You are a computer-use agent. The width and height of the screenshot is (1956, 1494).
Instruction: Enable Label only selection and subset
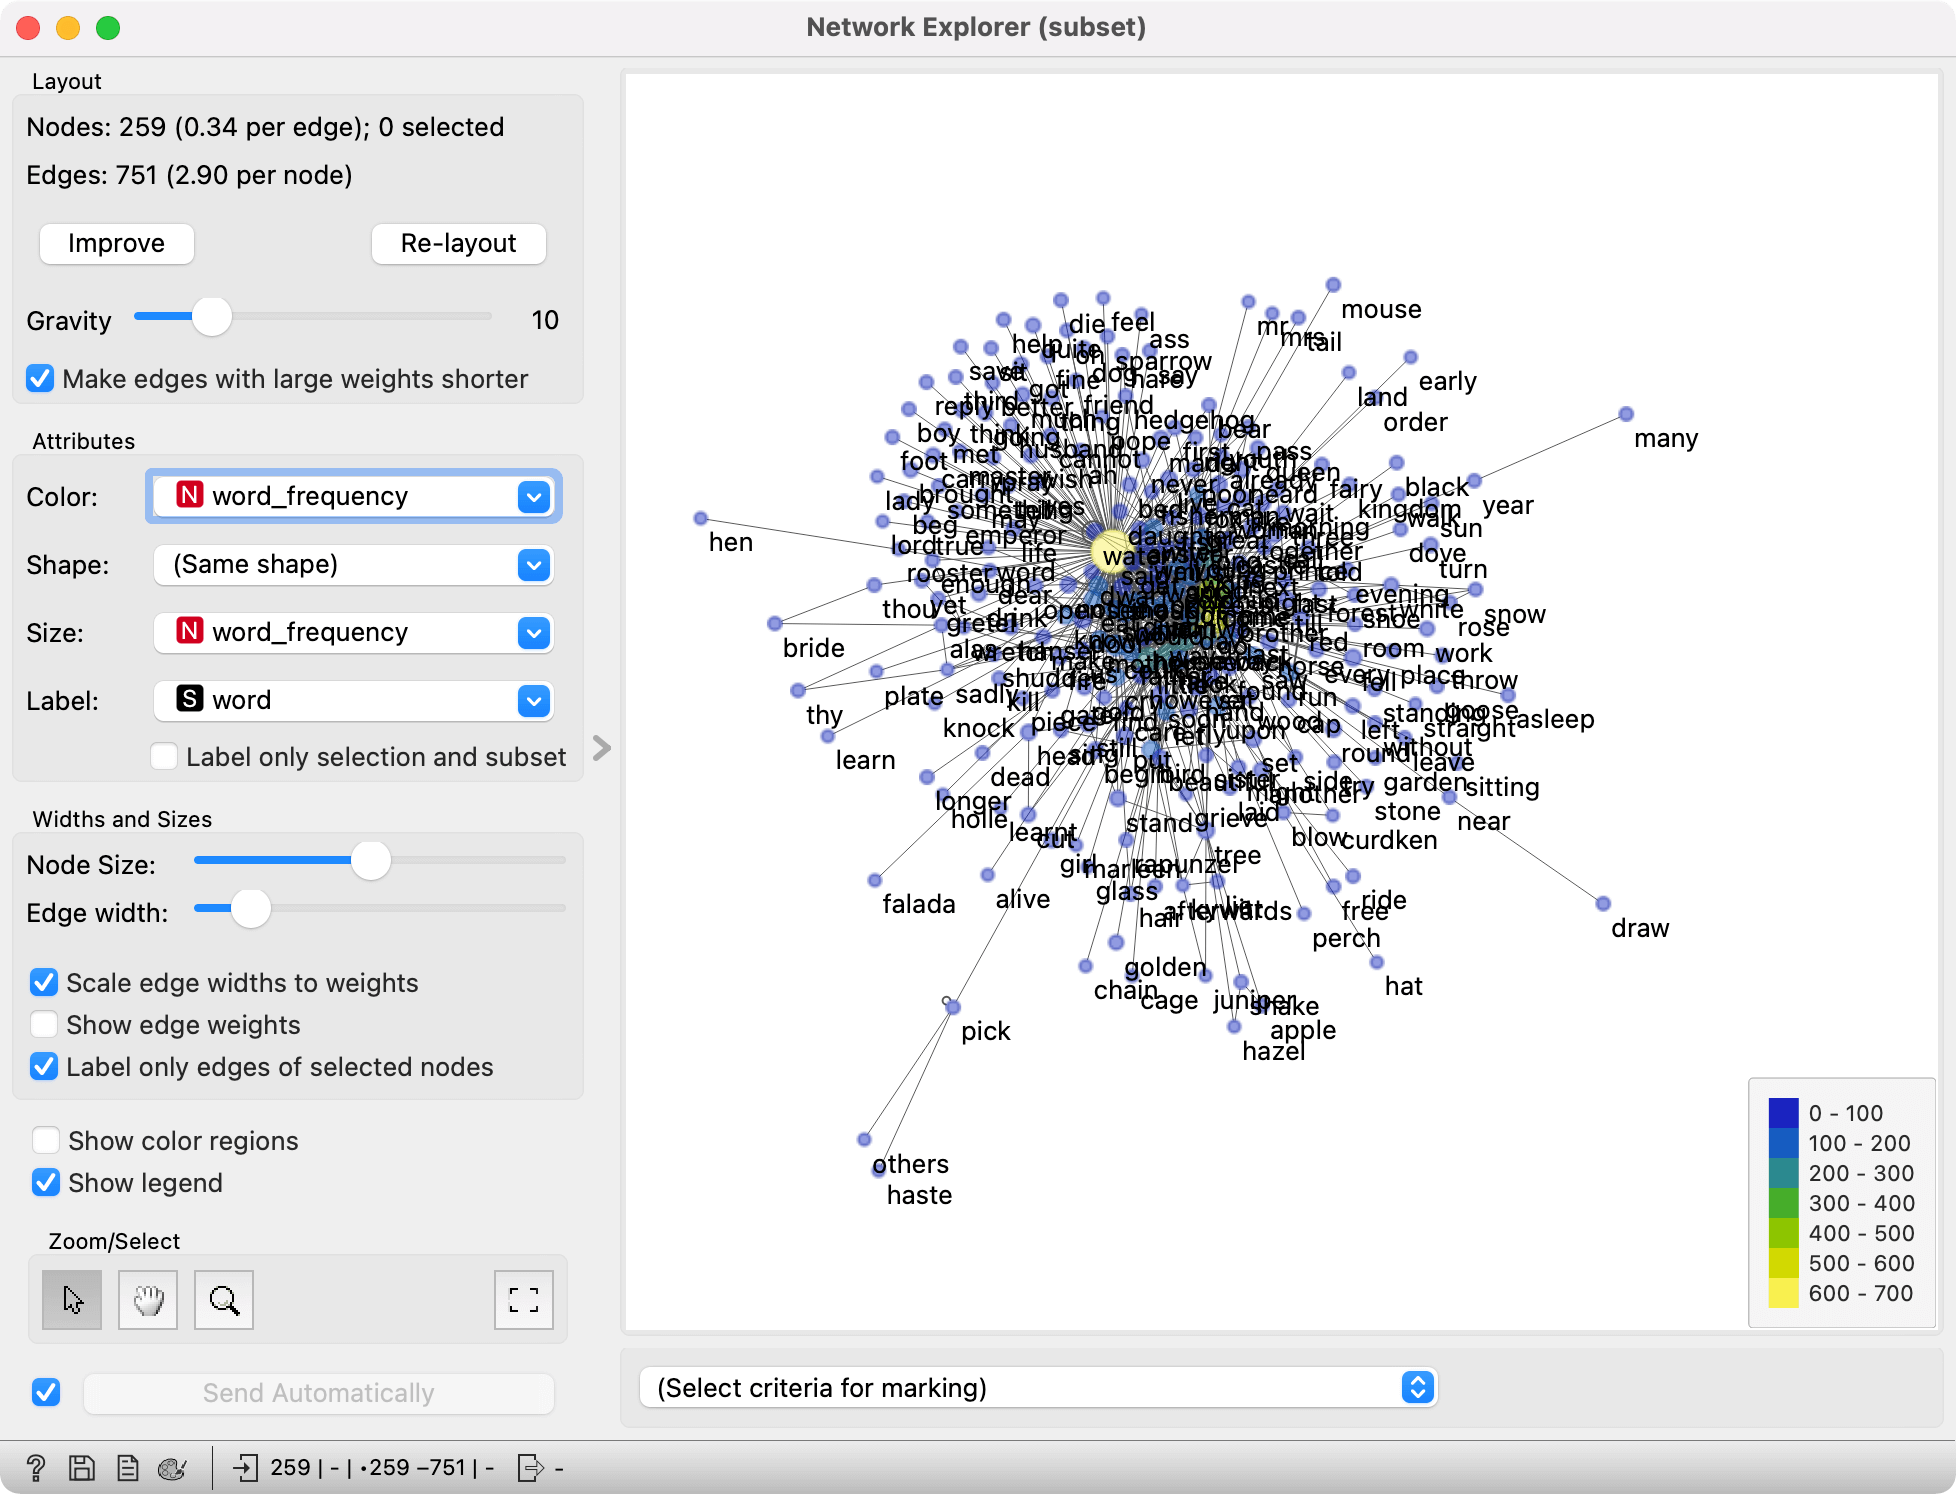pos(164,756)
